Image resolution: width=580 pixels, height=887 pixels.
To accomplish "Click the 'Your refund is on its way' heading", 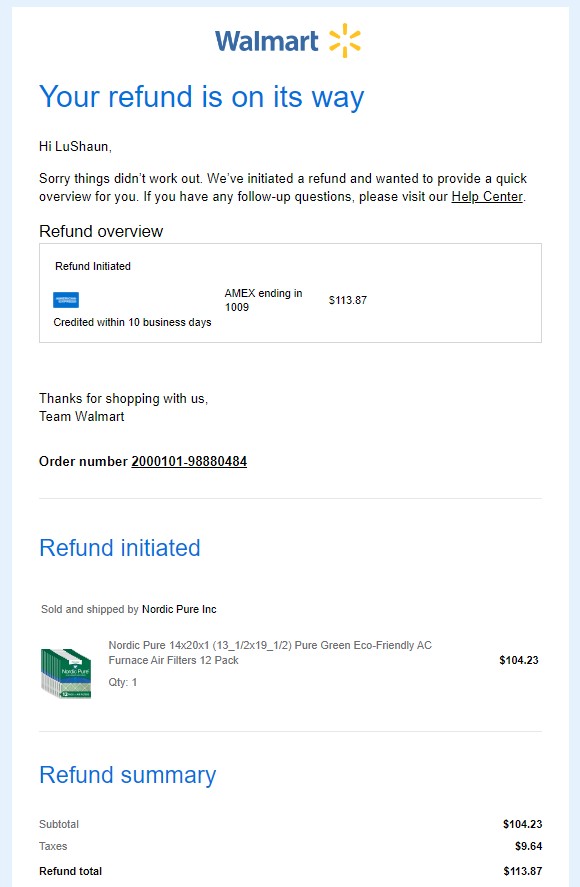I will coord(201,96).
